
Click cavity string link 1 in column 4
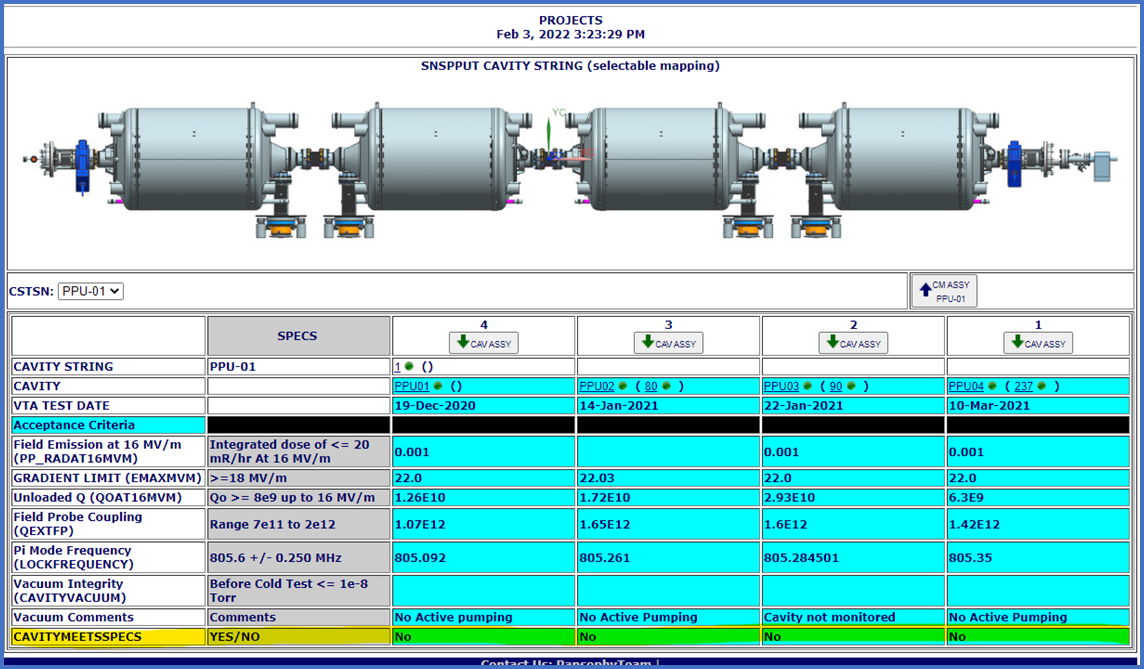(x=397, y=367)
